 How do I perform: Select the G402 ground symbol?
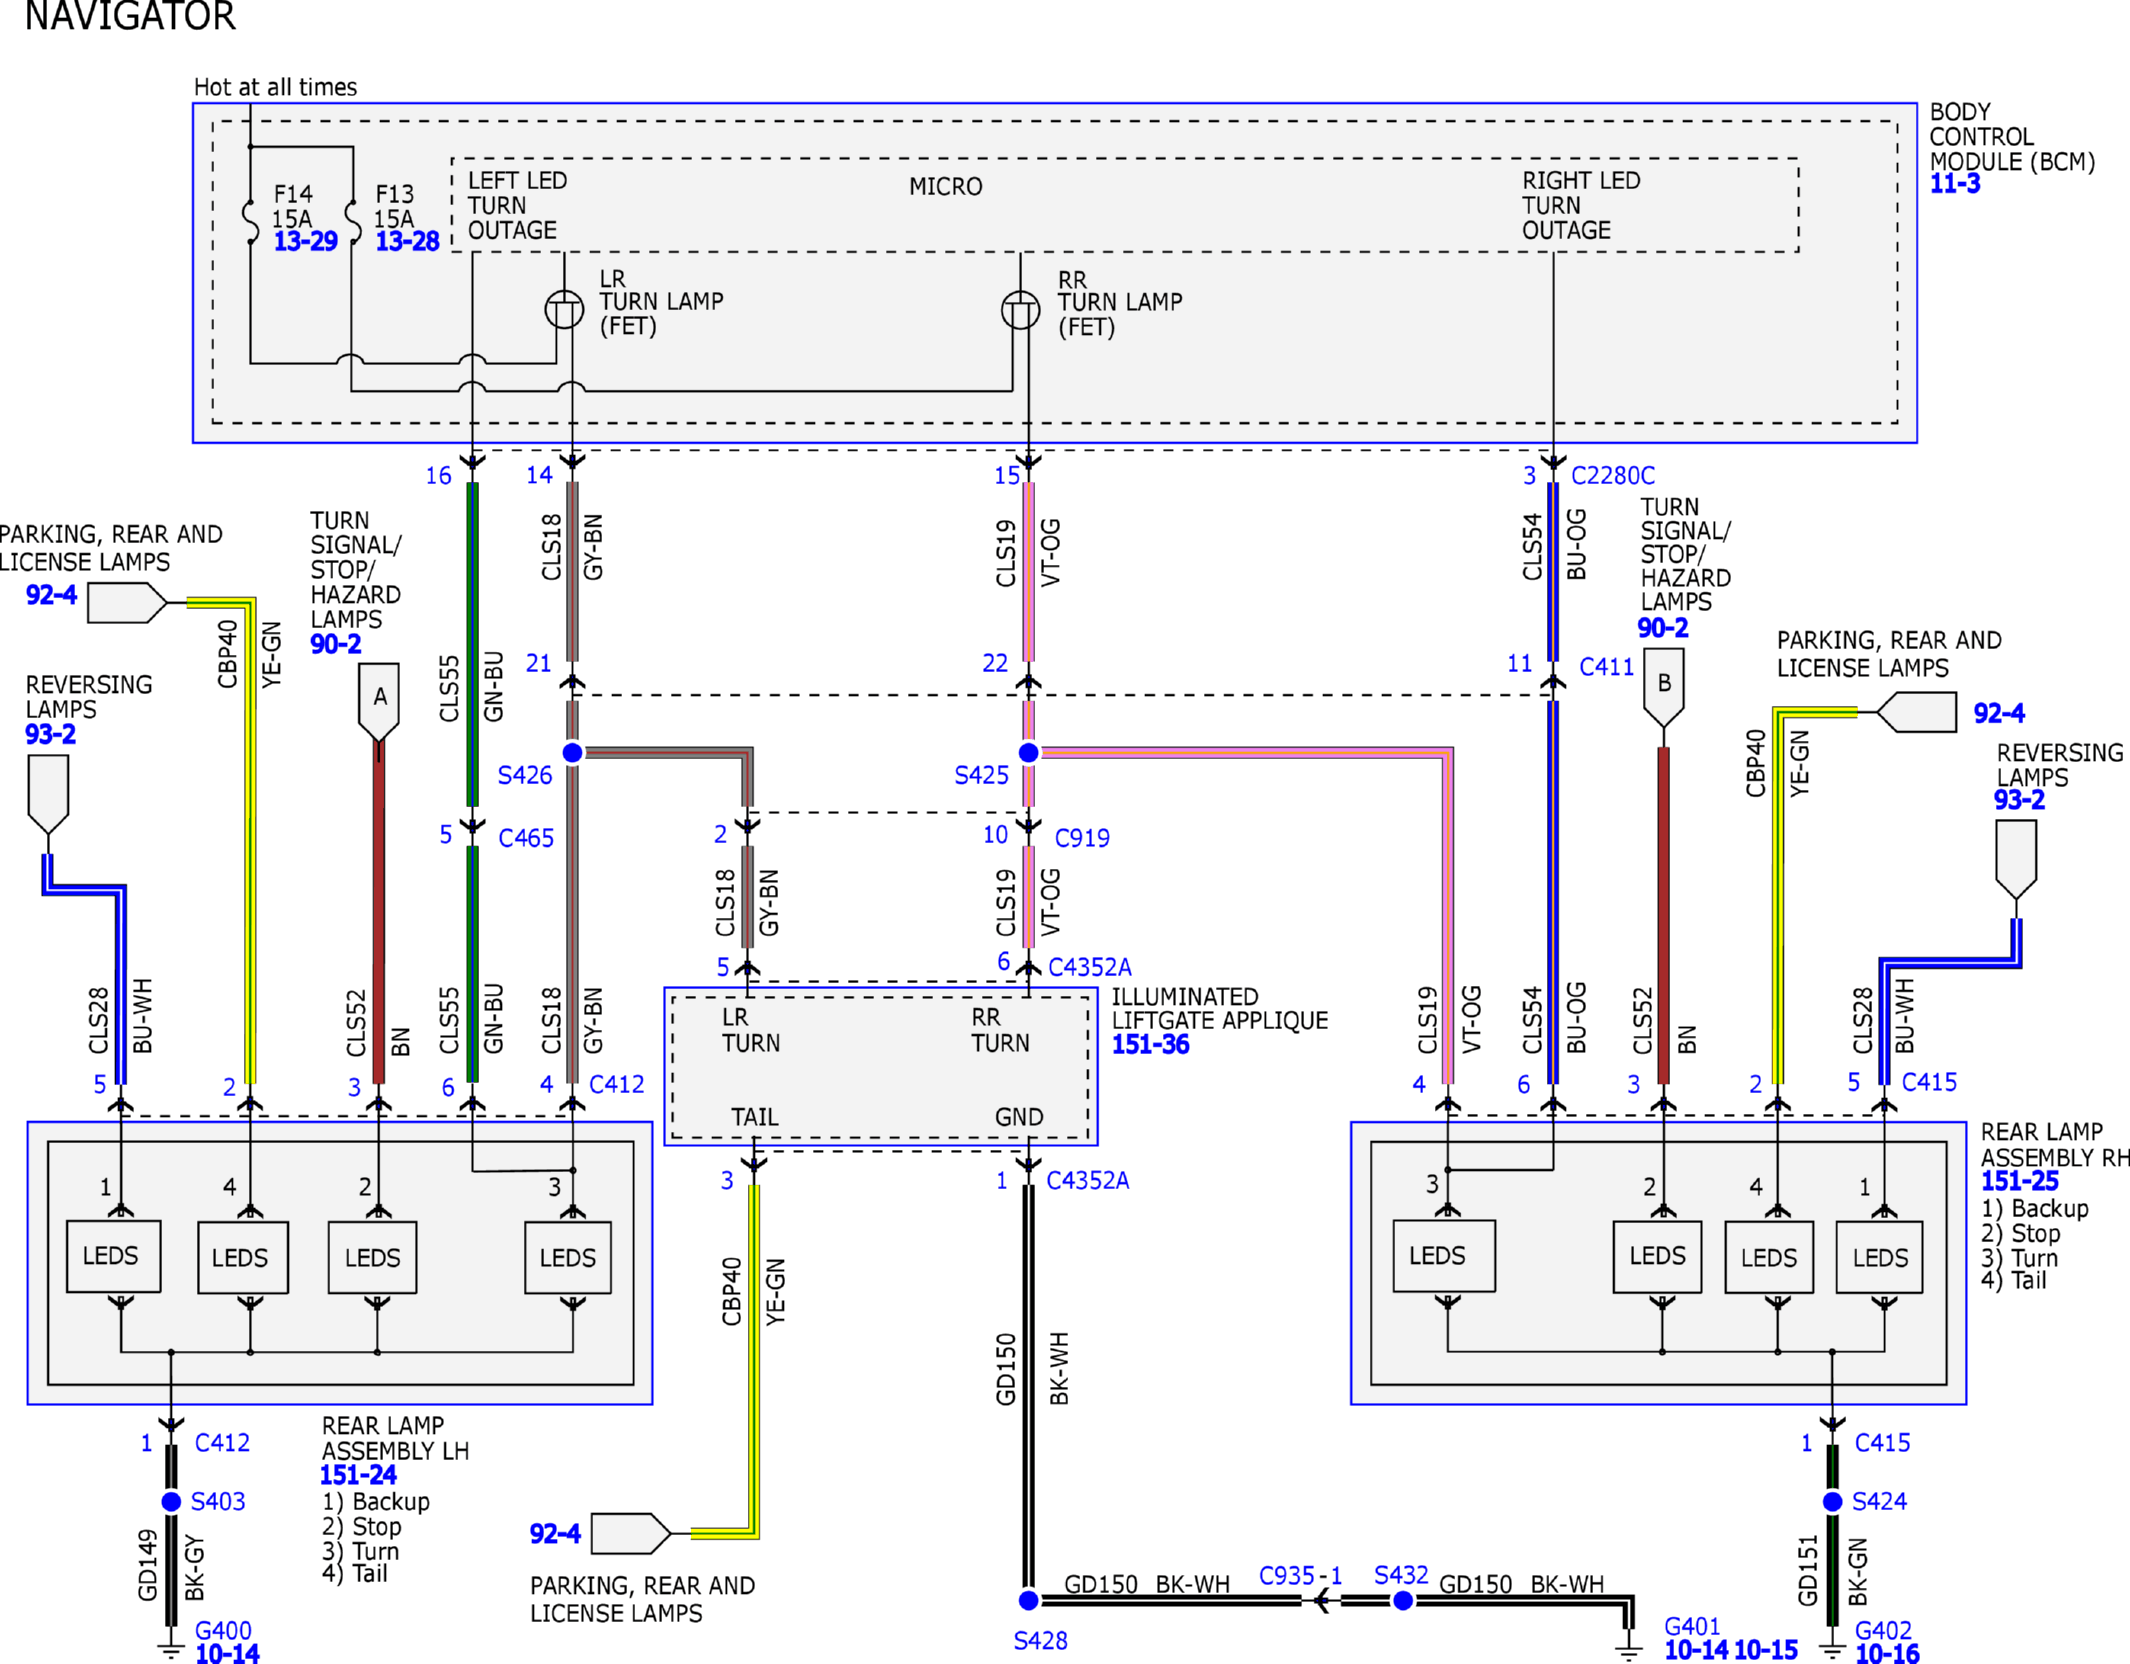(1832, 1649)
